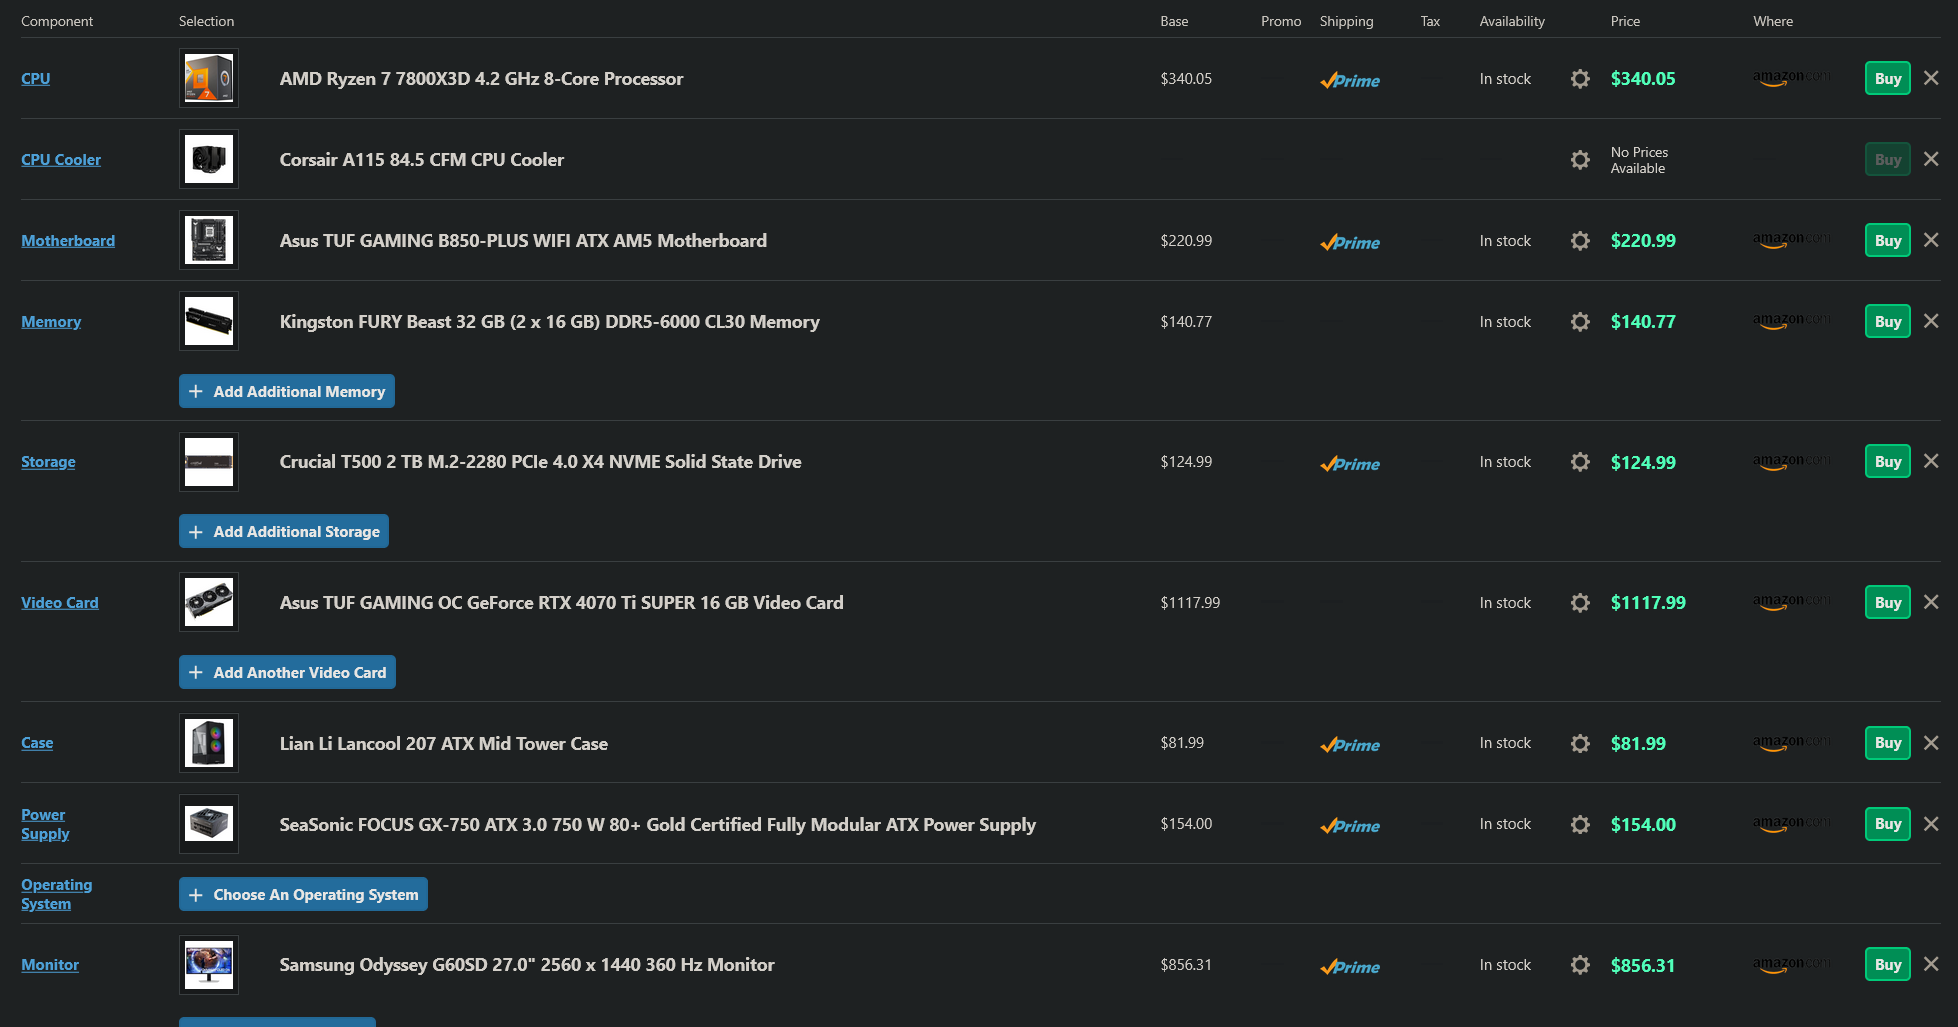Open price settings gear for CPU row
This screenshot has height=1027, width=1958.
[x=1580, y=79]
